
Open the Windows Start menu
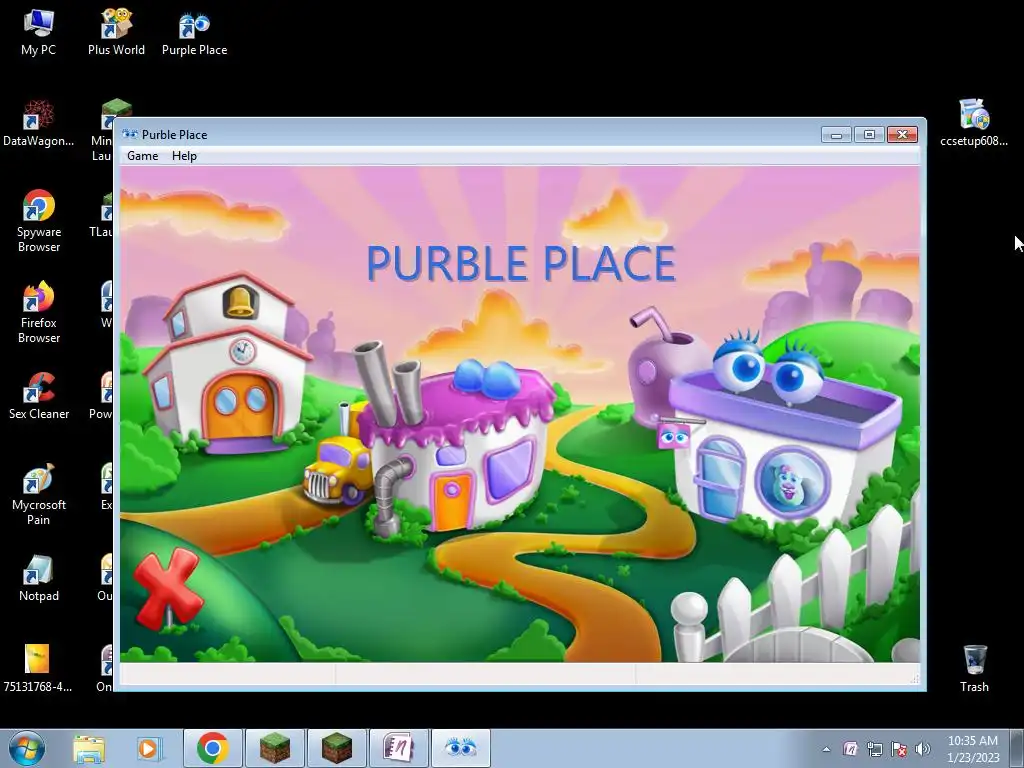[x=27, y=748]
